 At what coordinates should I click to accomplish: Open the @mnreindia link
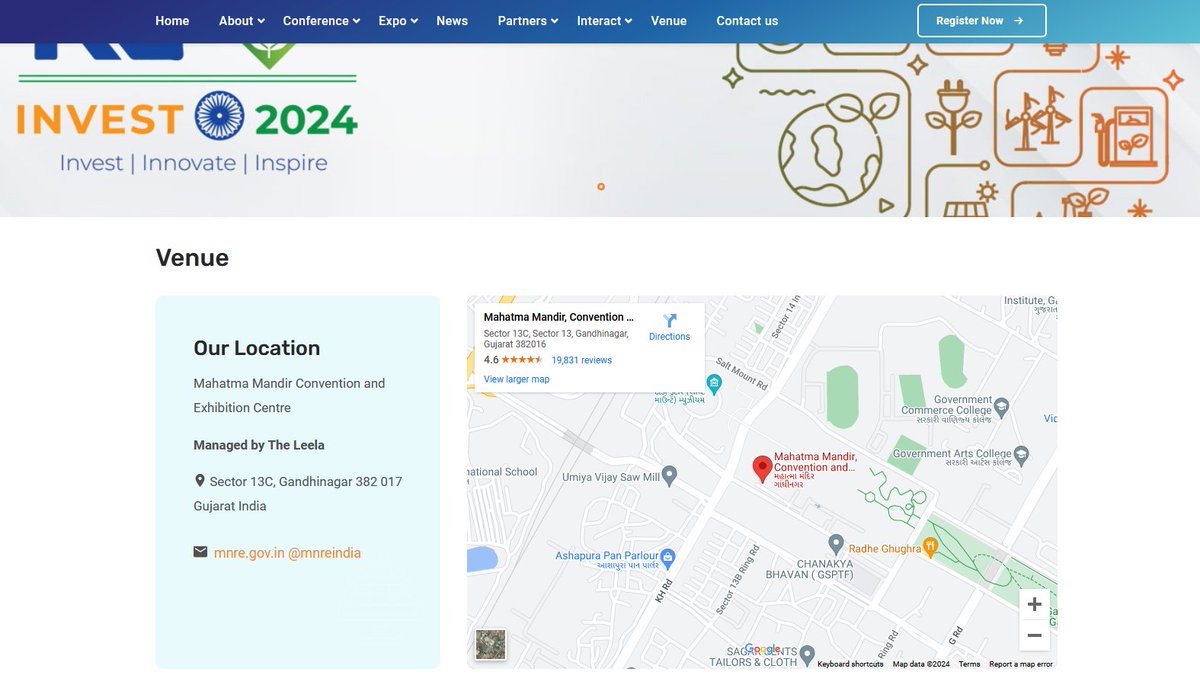tap(325, 553)
